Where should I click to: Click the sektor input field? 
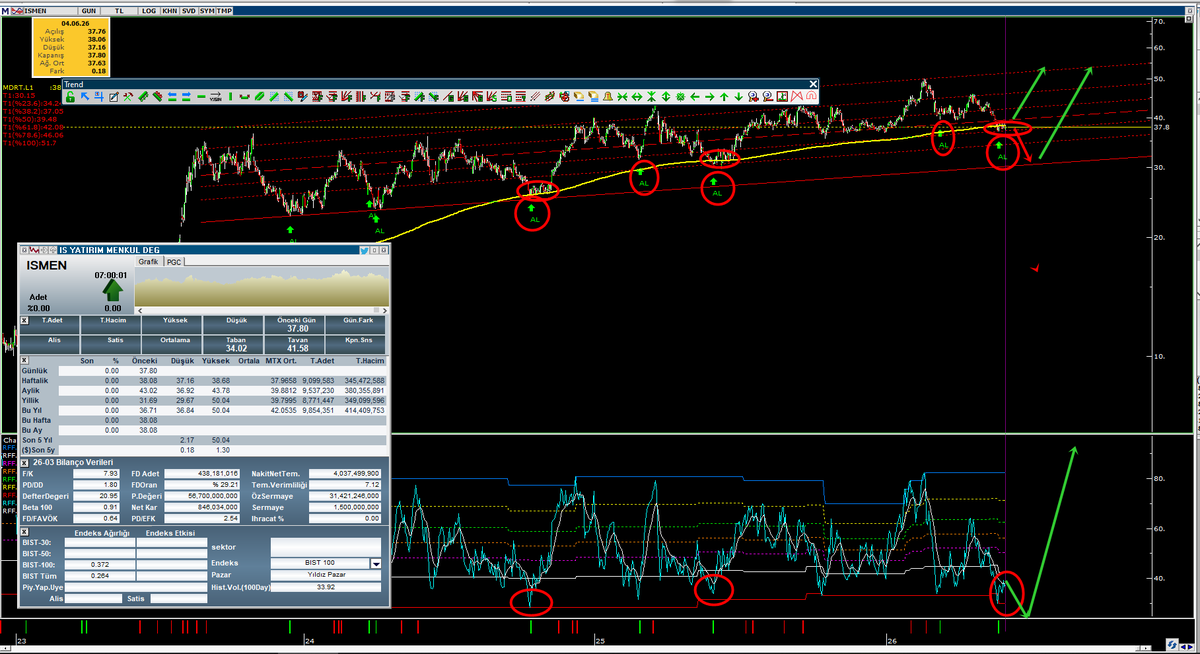(326, 547)
